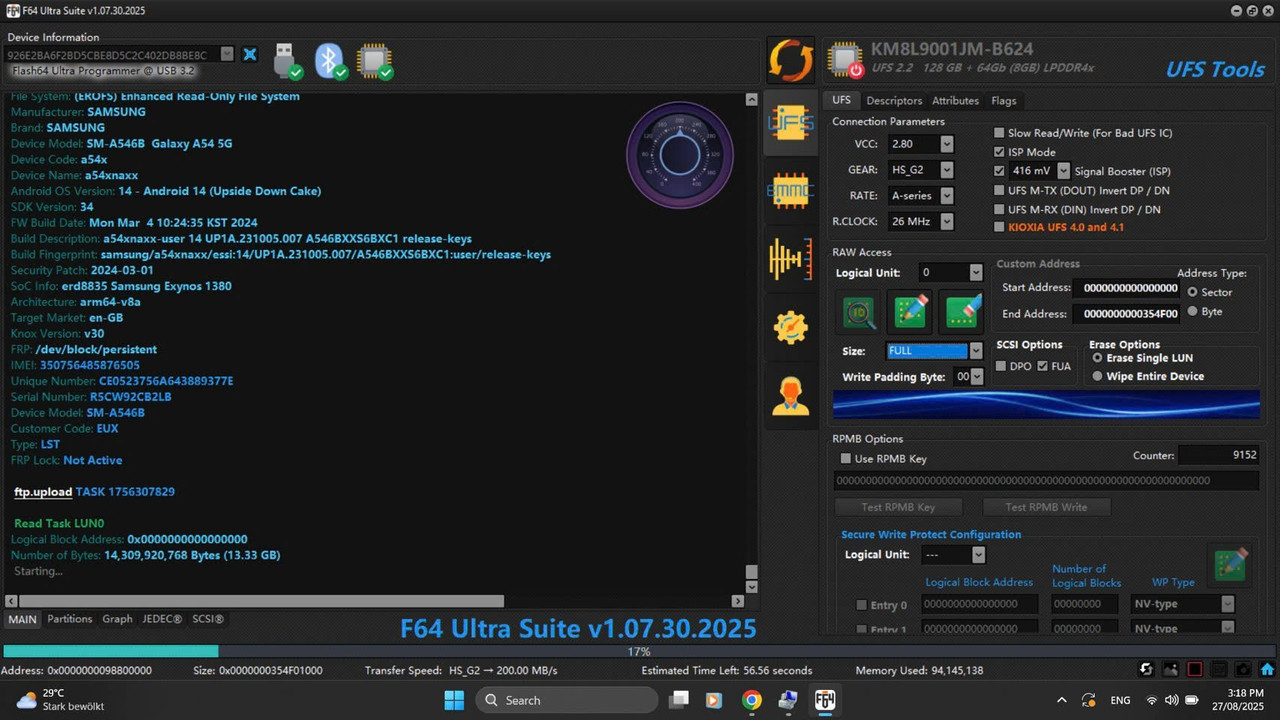Click the F64 app taskbar icon
The image size is (1280, 720).
click(825, 700)
